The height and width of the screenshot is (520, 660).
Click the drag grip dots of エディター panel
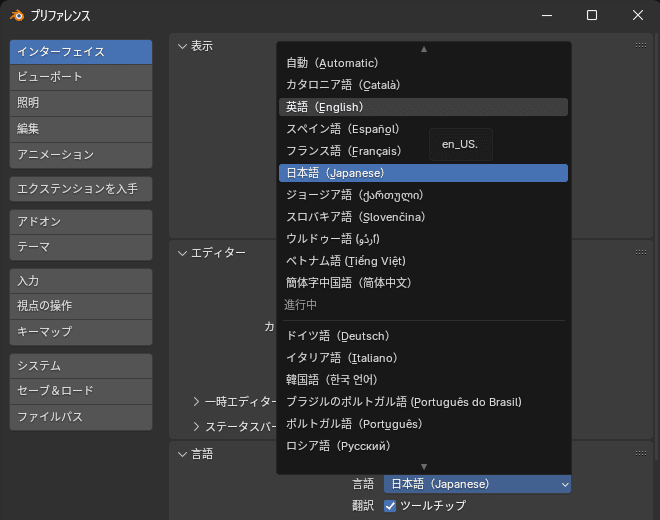641,252
